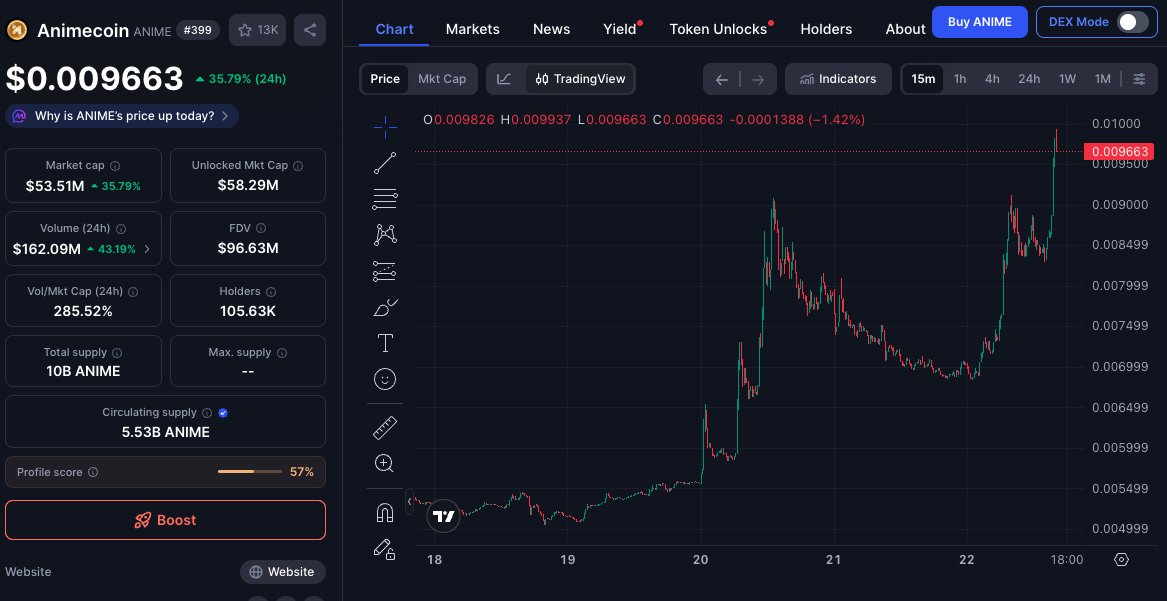Click the Buy ANIME button

(979, 22)
